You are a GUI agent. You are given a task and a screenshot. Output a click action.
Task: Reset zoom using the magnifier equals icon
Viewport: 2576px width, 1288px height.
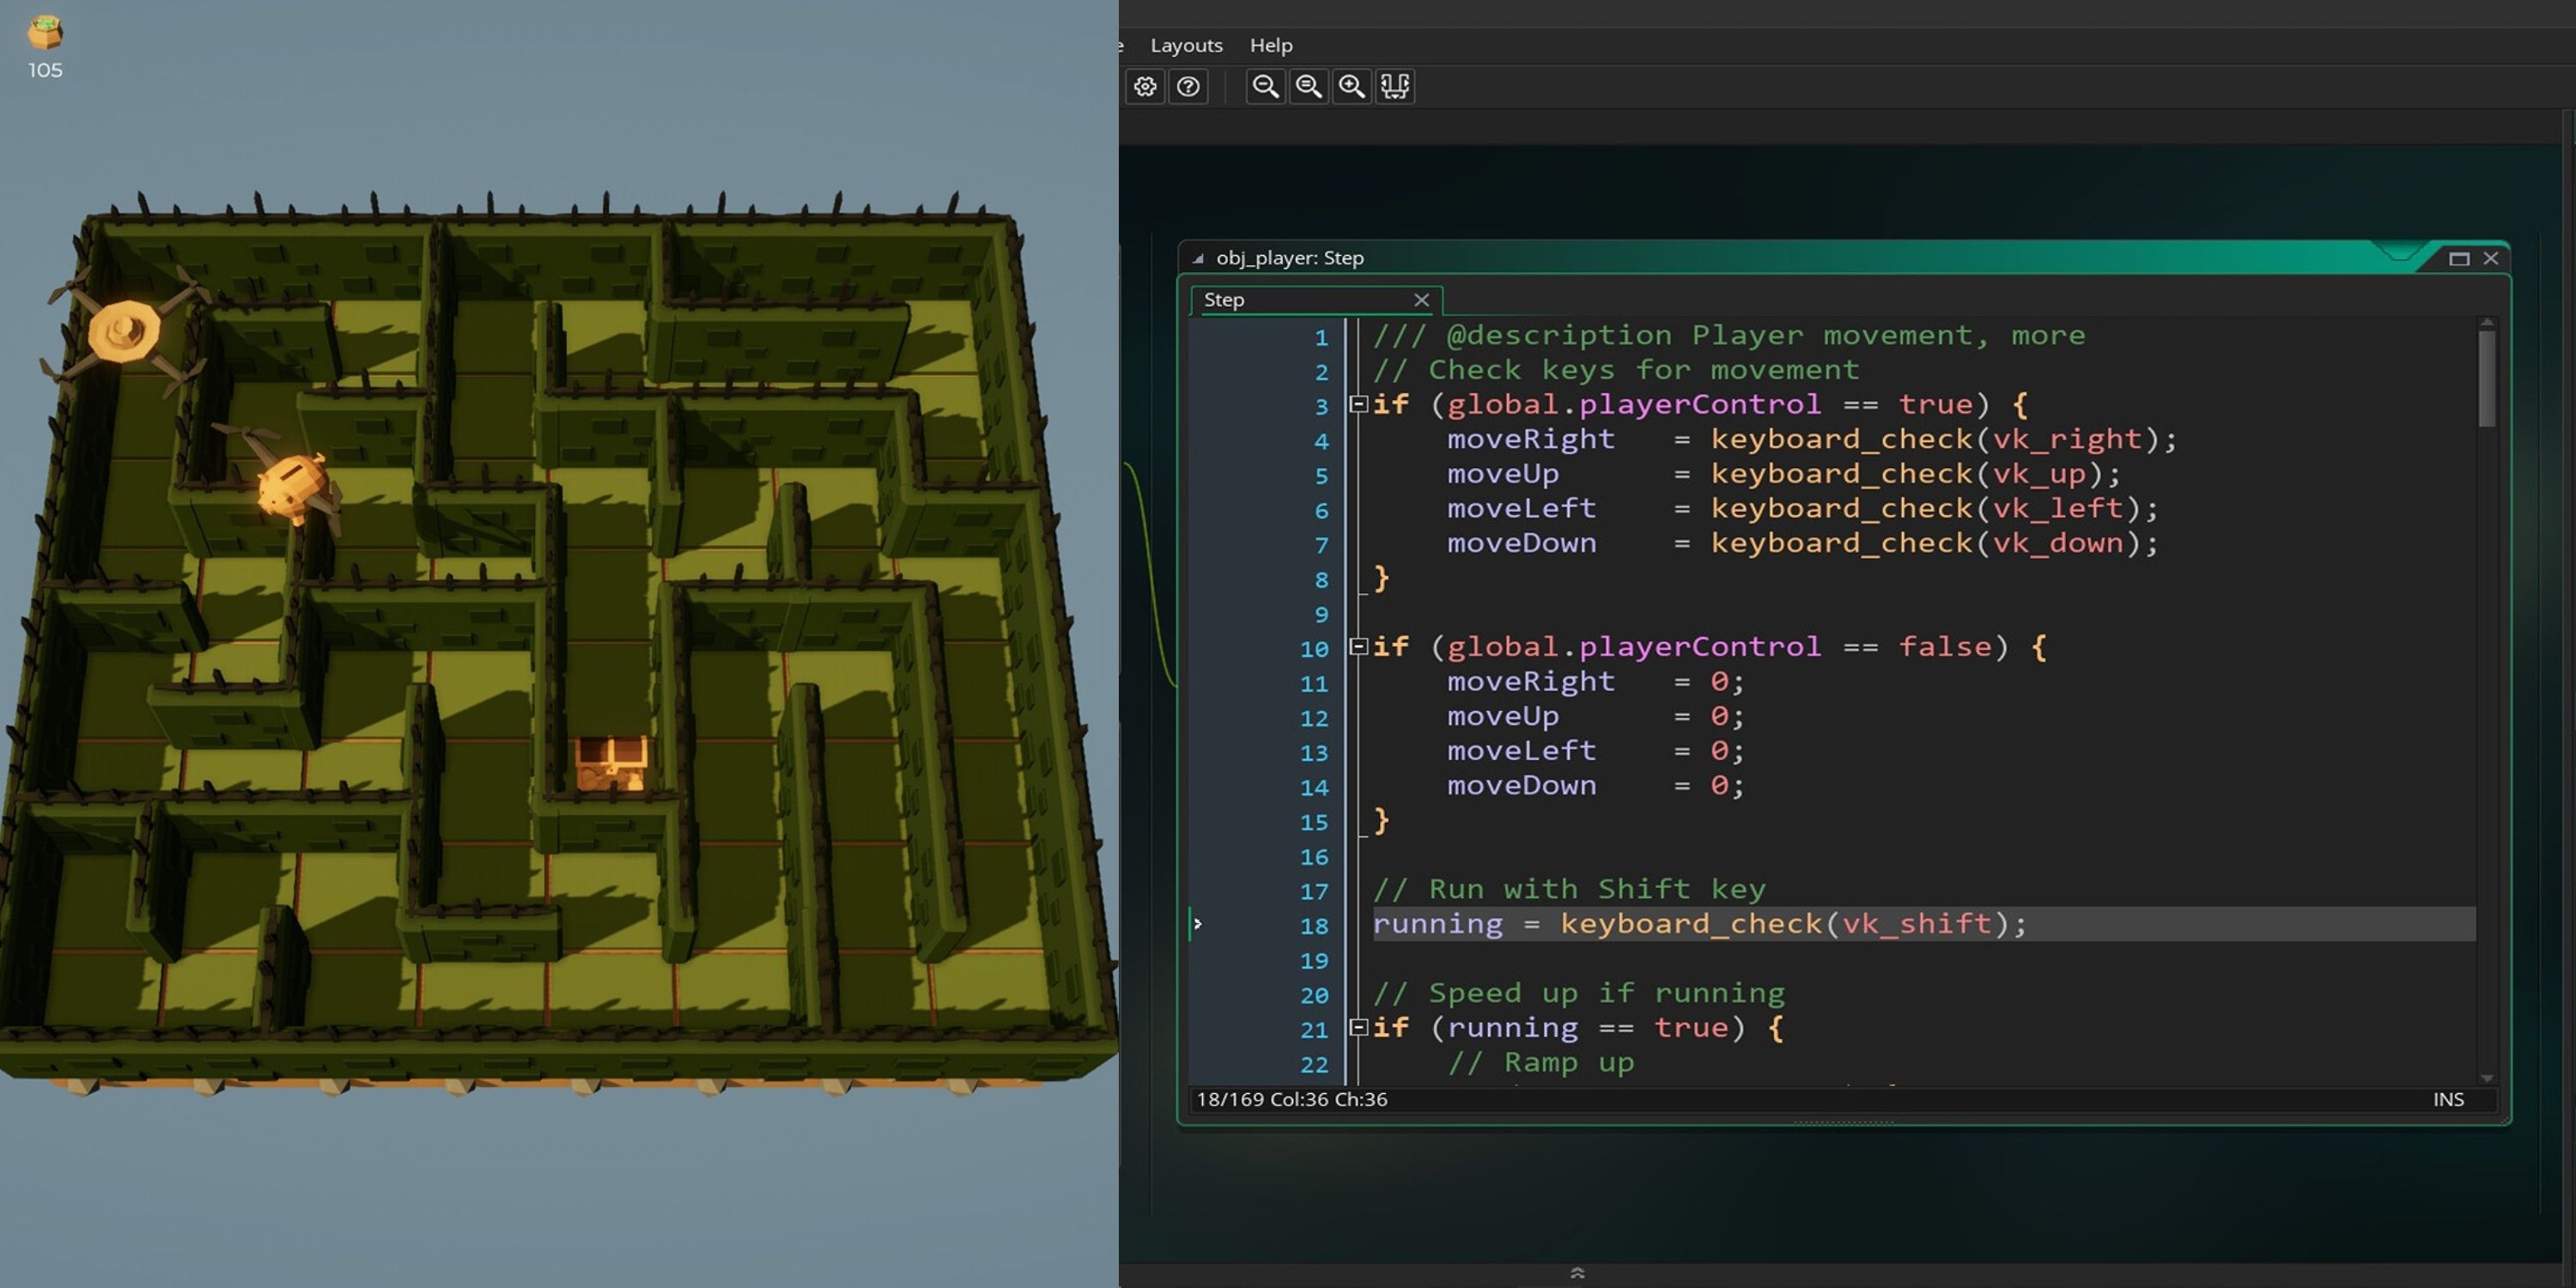click(x=1308, y=87)
